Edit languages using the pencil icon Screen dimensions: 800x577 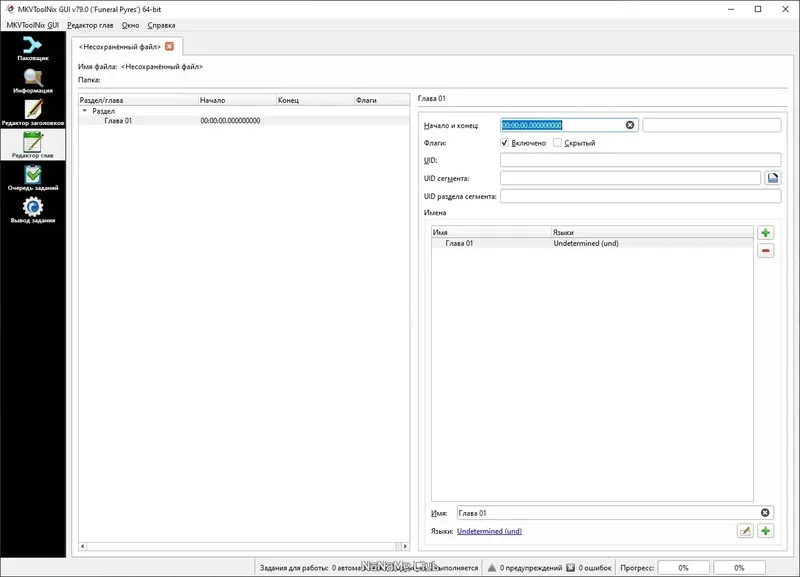(744, 530)
